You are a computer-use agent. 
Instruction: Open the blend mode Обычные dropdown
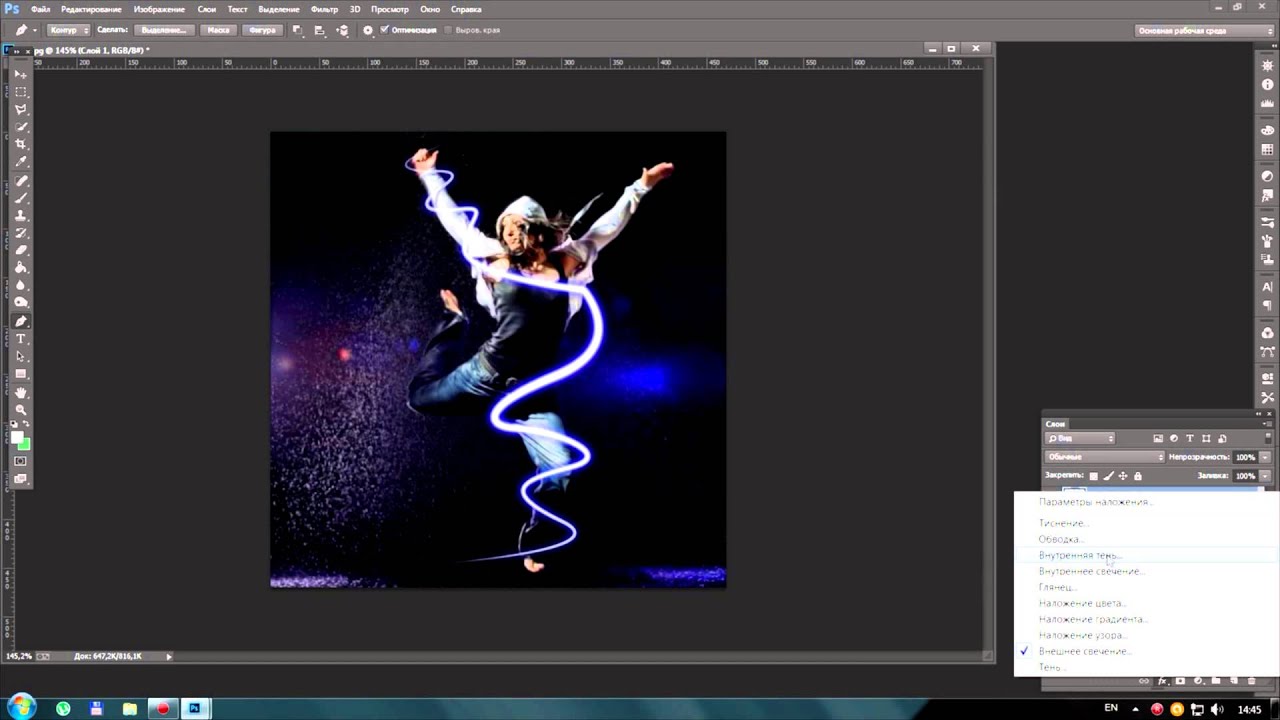point(1105,457)
